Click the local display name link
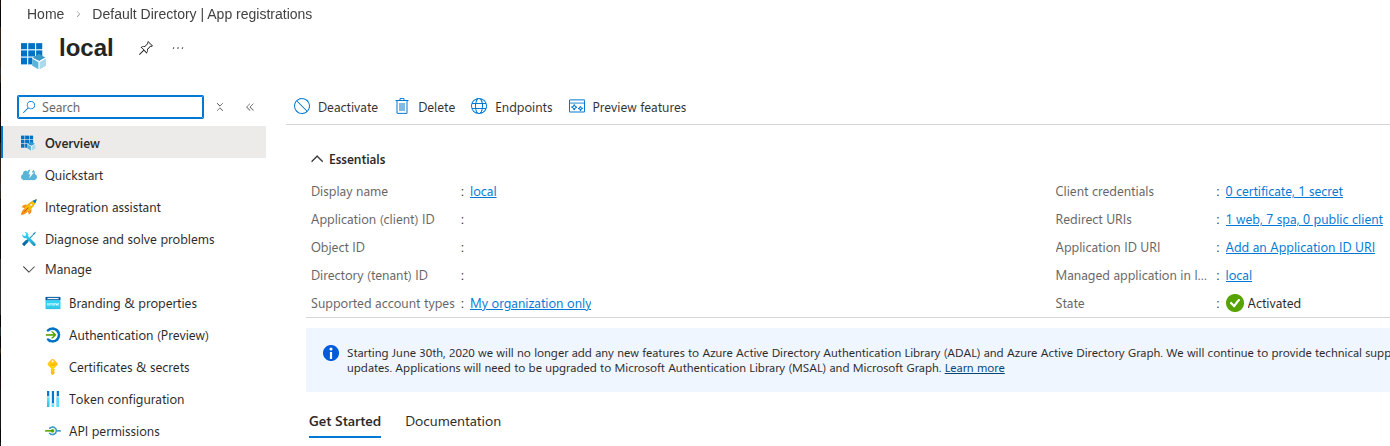Image resolution: width=1390 pixels, height=446 pixels. click(x=483, y=191)
